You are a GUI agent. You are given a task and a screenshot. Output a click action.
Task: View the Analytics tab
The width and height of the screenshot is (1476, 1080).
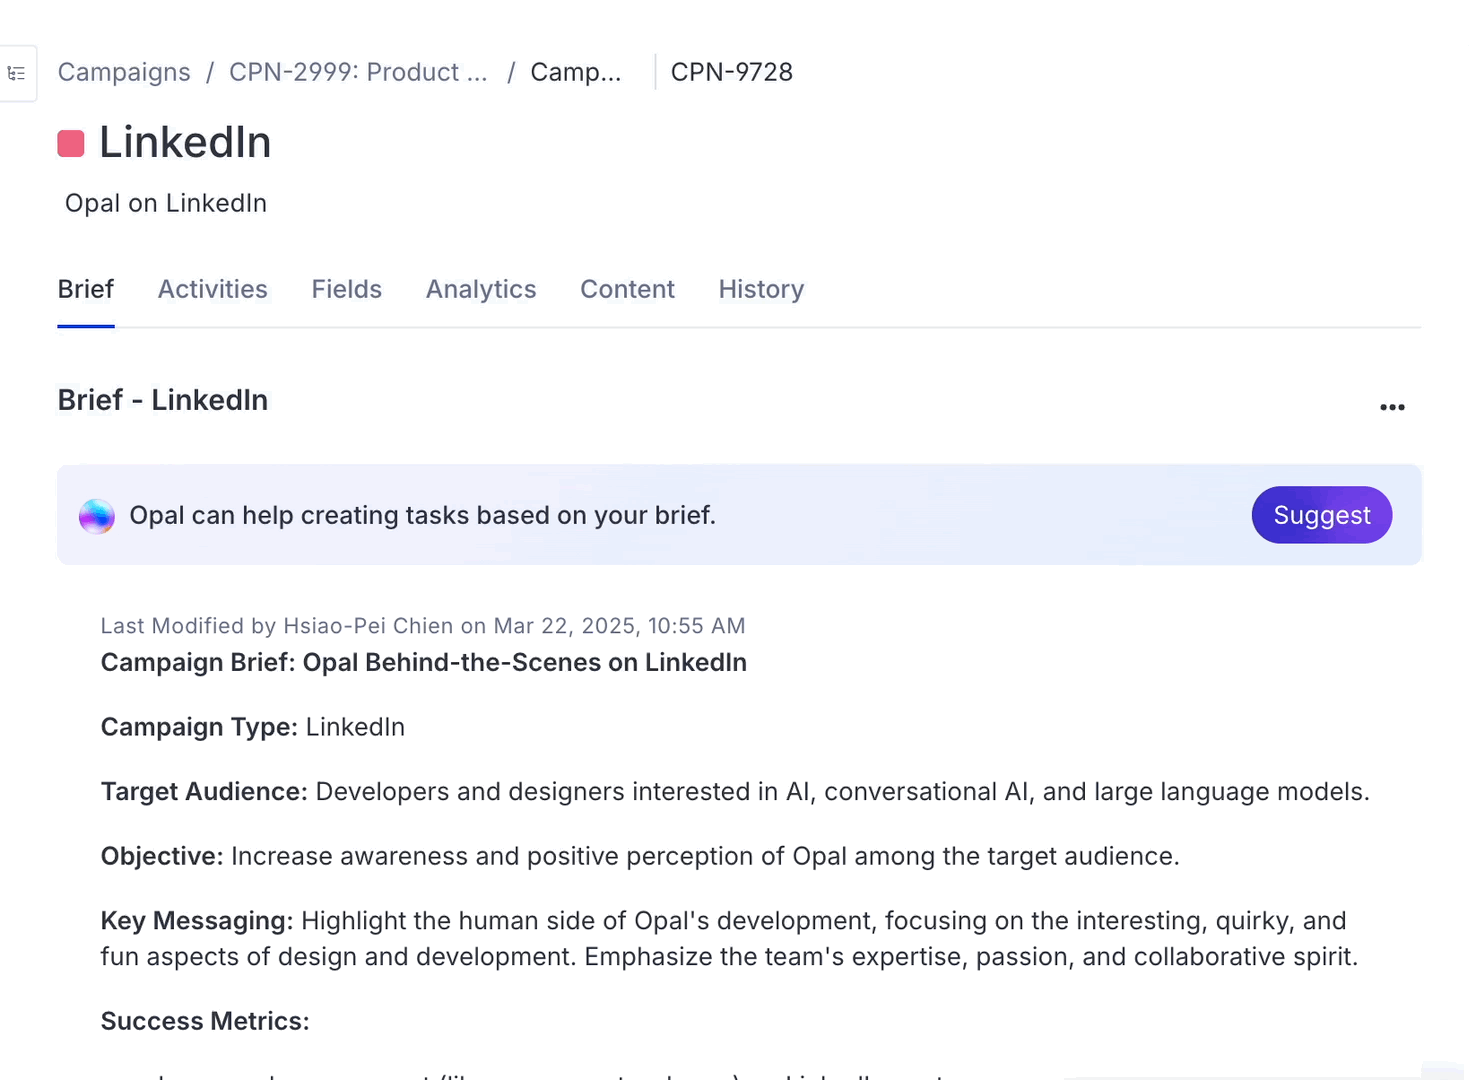pyautogui.click(x=481, y=289)
